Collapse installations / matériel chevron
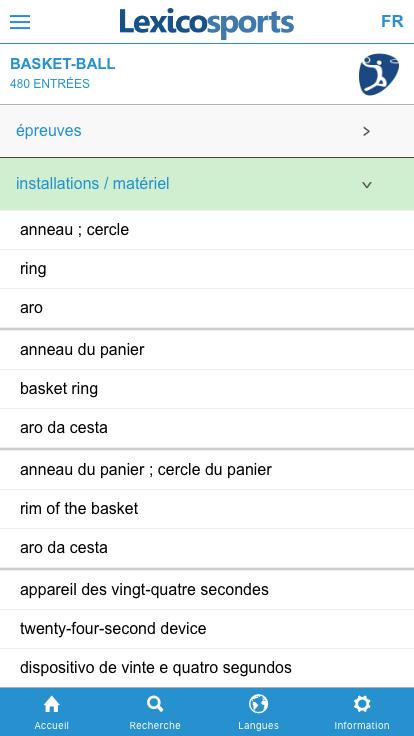414x736 pixels. pyautogui.click(x=367, y=185)
